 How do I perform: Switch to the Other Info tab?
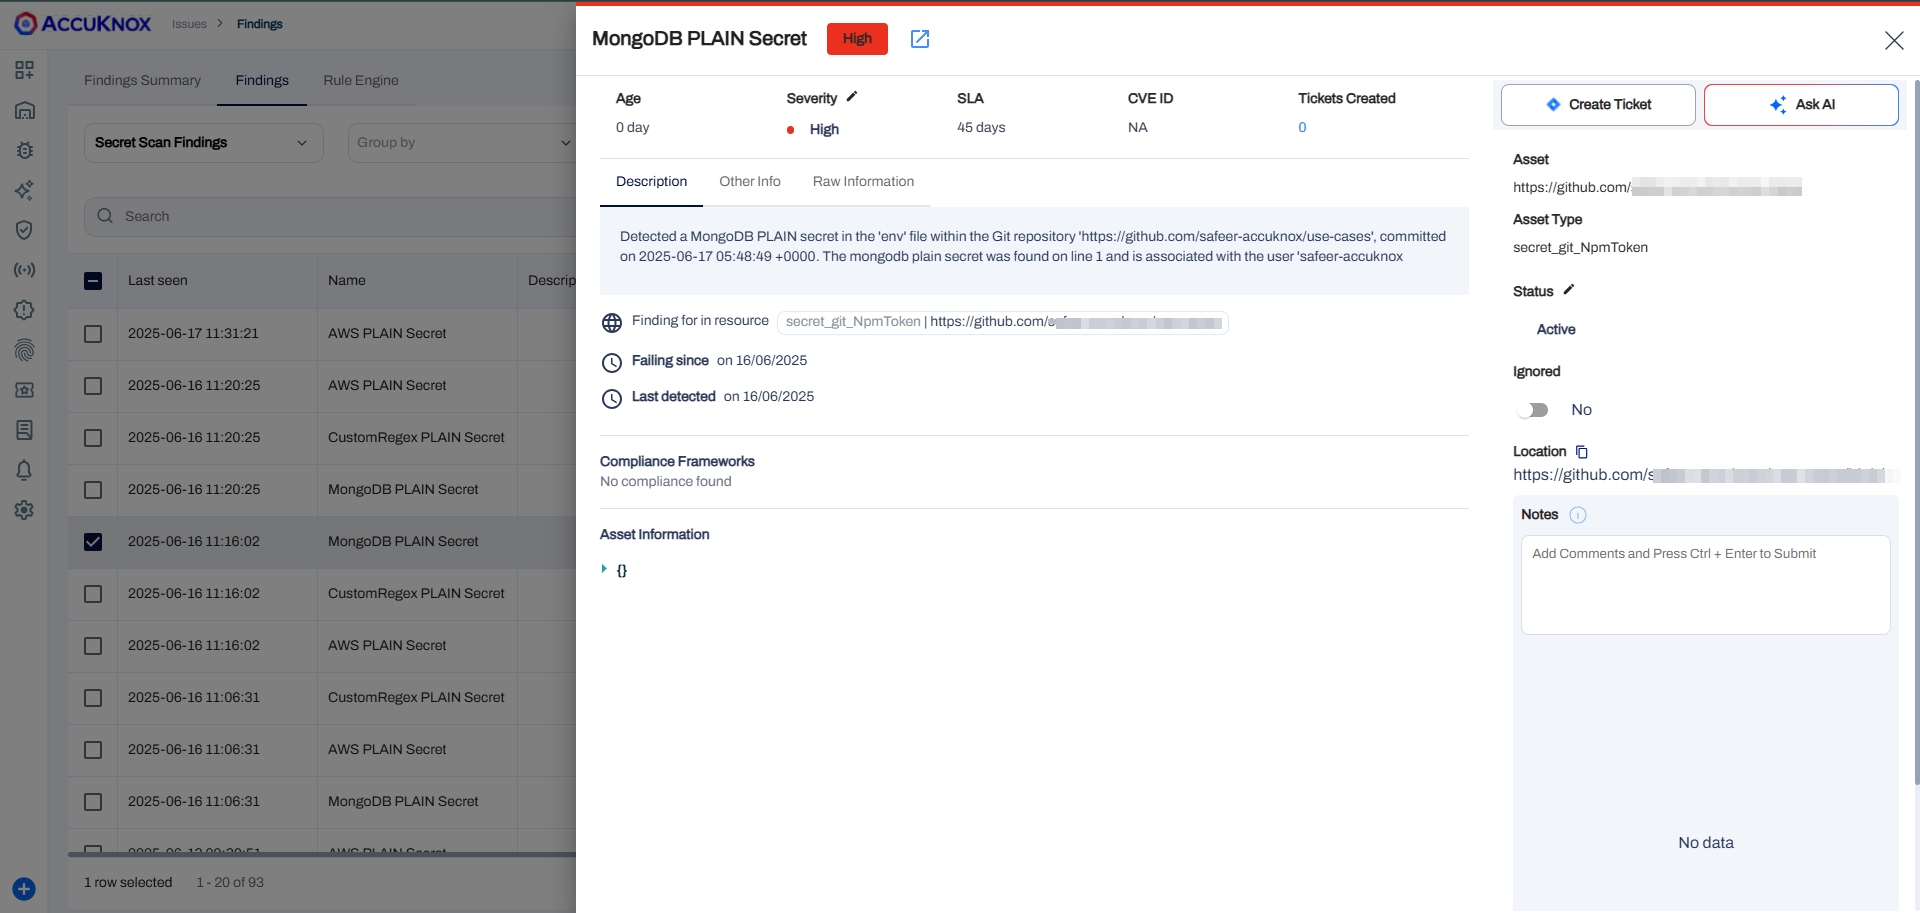click(749, 182)
